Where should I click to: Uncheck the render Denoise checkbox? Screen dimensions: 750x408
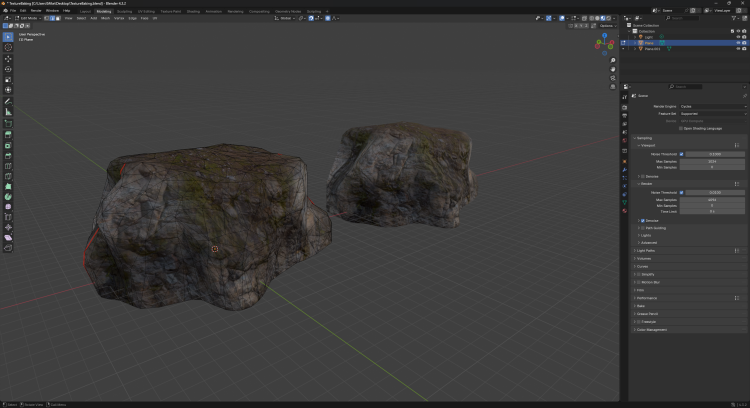coord(642,220)
